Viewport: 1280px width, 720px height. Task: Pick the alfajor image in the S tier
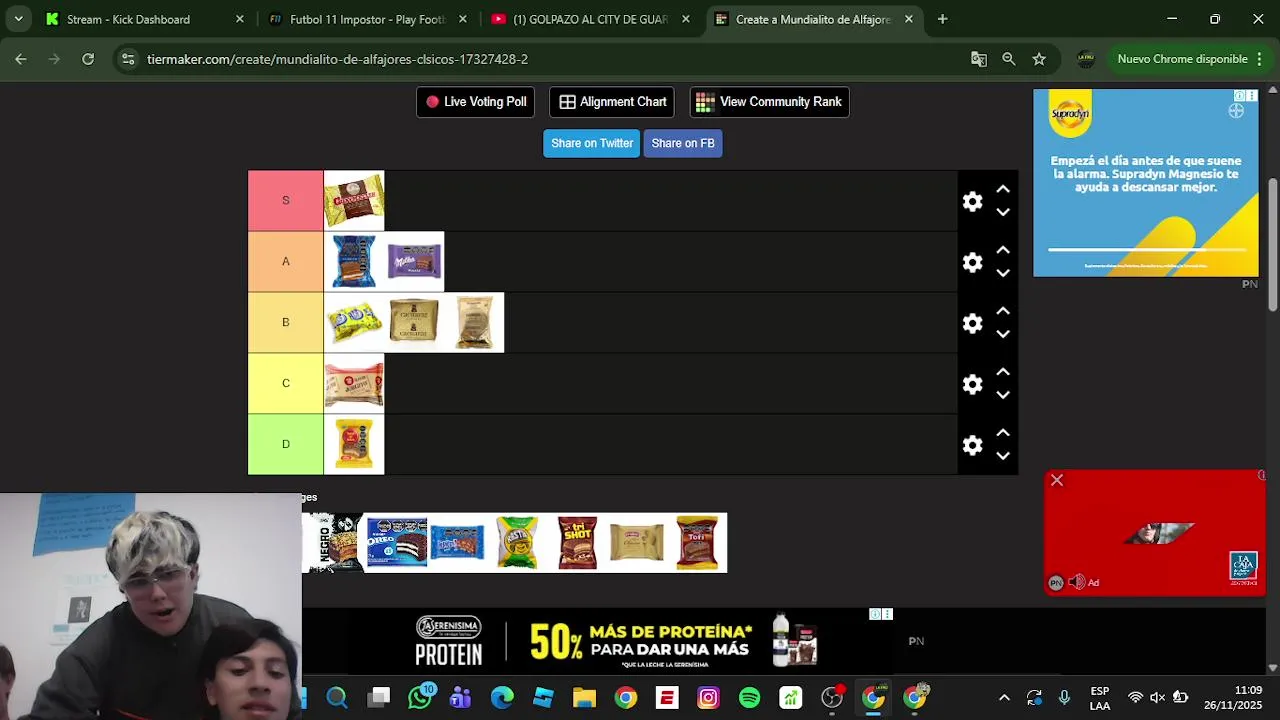click(354, 201)
